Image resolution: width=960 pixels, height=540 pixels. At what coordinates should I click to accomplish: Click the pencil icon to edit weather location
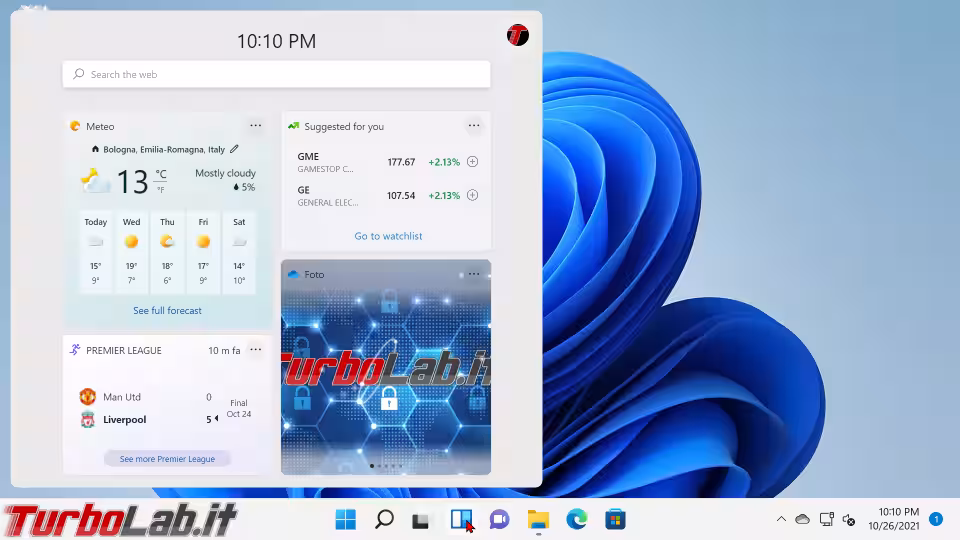234,149
